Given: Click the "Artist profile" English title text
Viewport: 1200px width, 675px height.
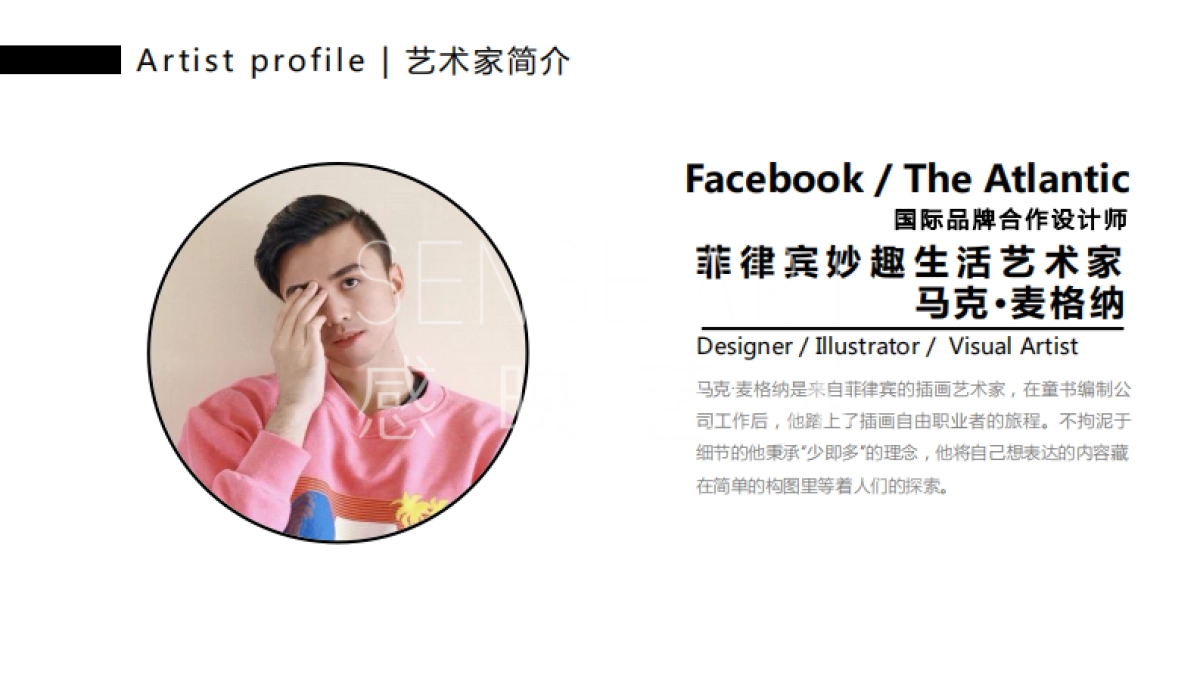Looking at the screenshot, I should click(251, 61).
